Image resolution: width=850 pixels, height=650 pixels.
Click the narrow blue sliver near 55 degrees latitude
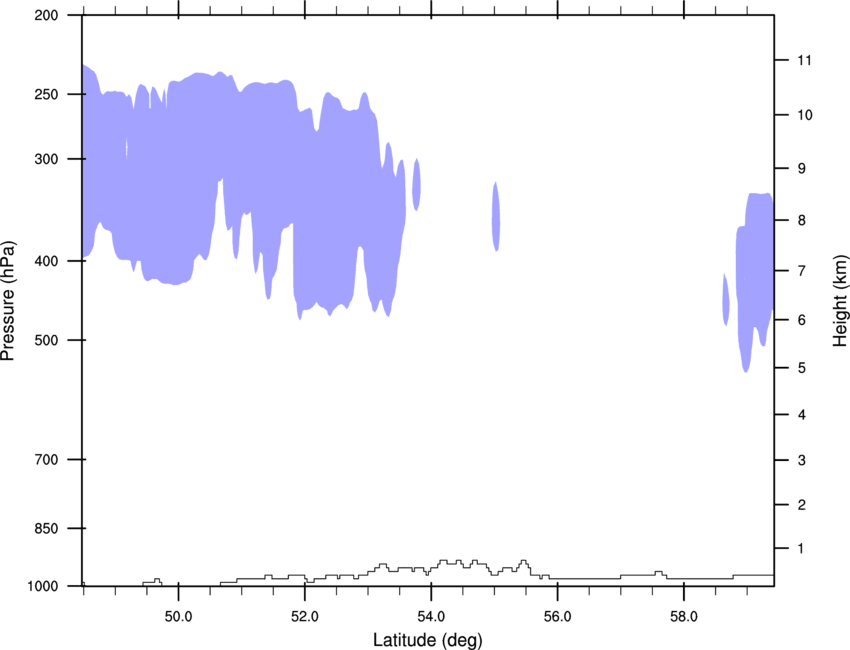click(495, 217)
